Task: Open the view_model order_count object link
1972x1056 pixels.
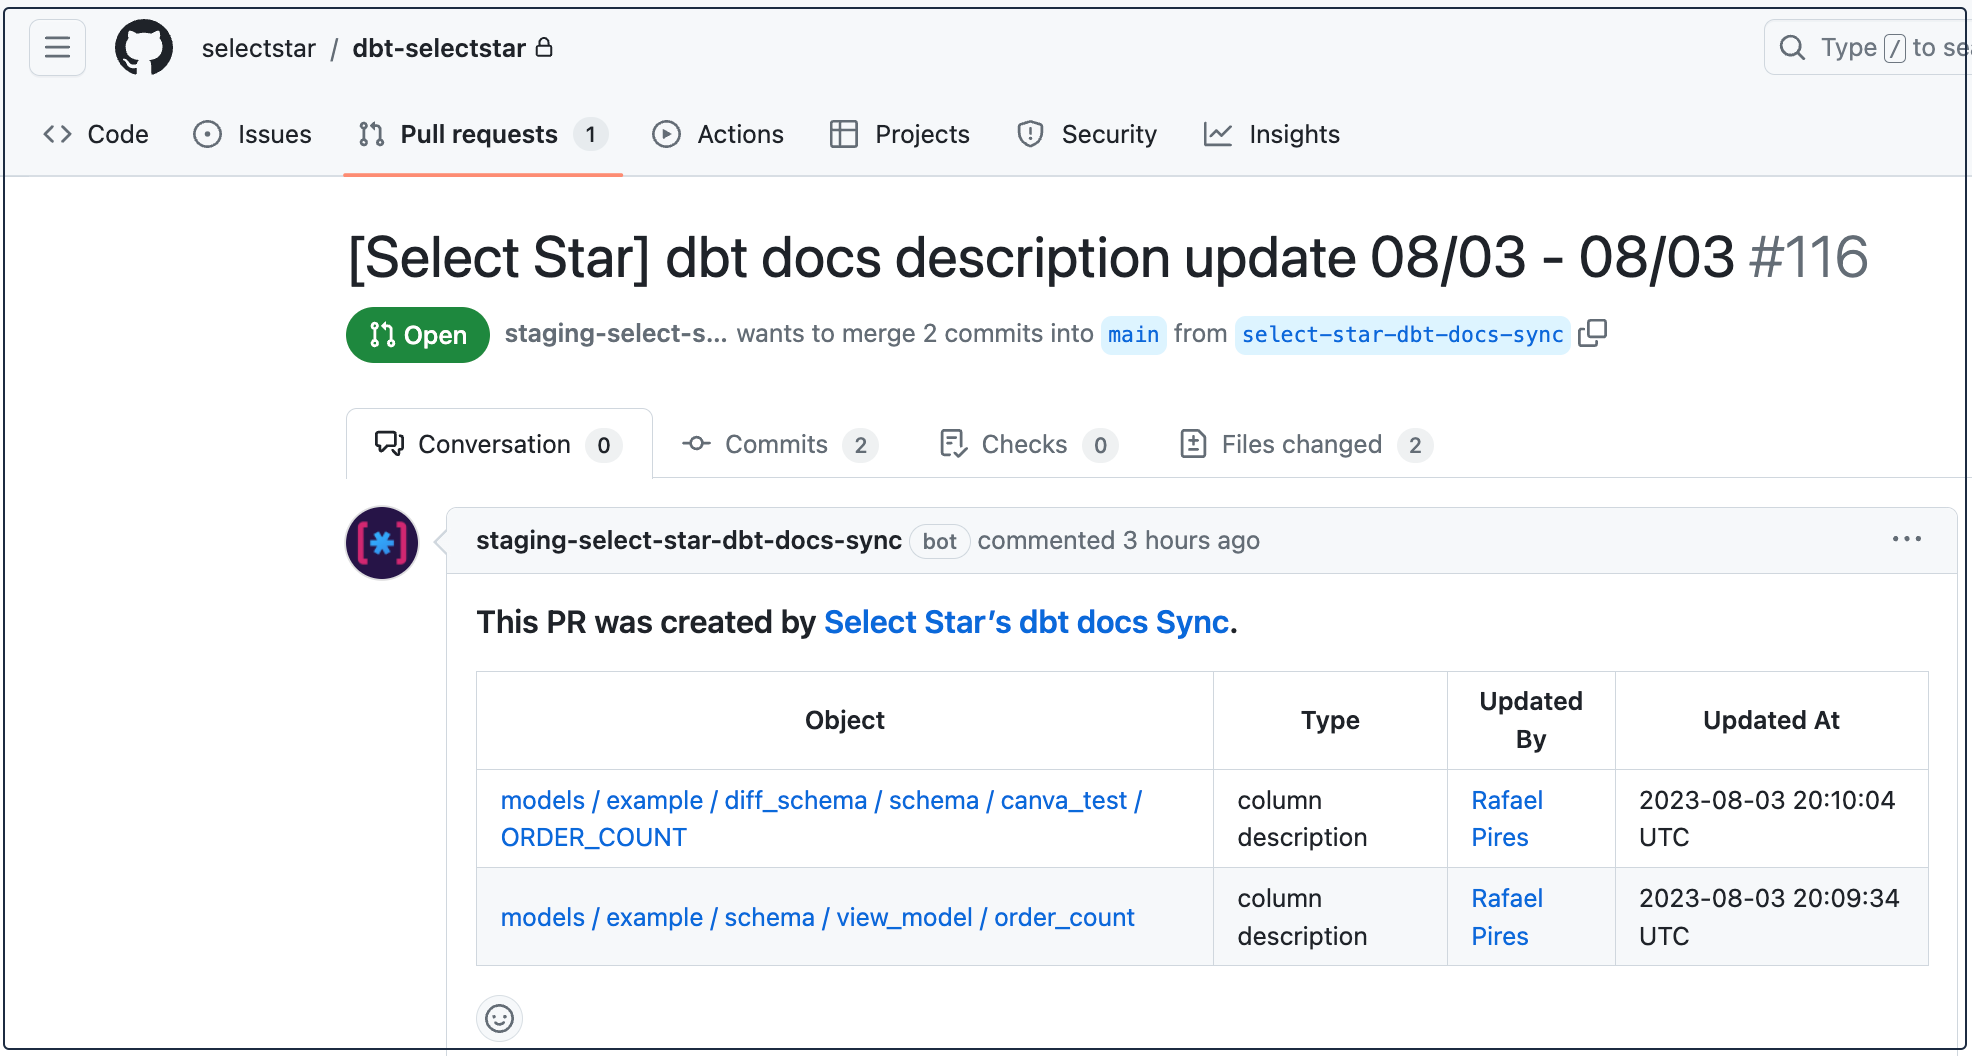Action: click(817, 917)
